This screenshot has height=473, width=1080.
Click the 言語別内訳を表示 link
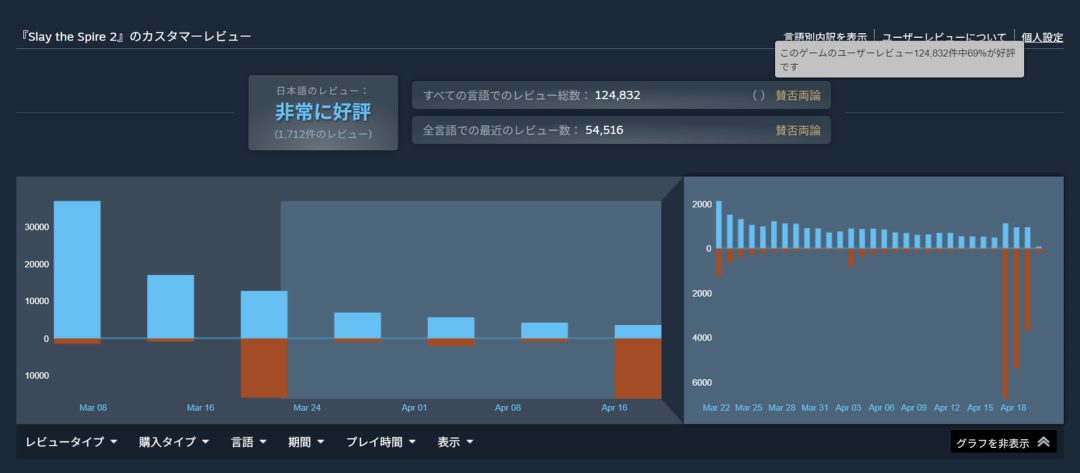[824, 37]
